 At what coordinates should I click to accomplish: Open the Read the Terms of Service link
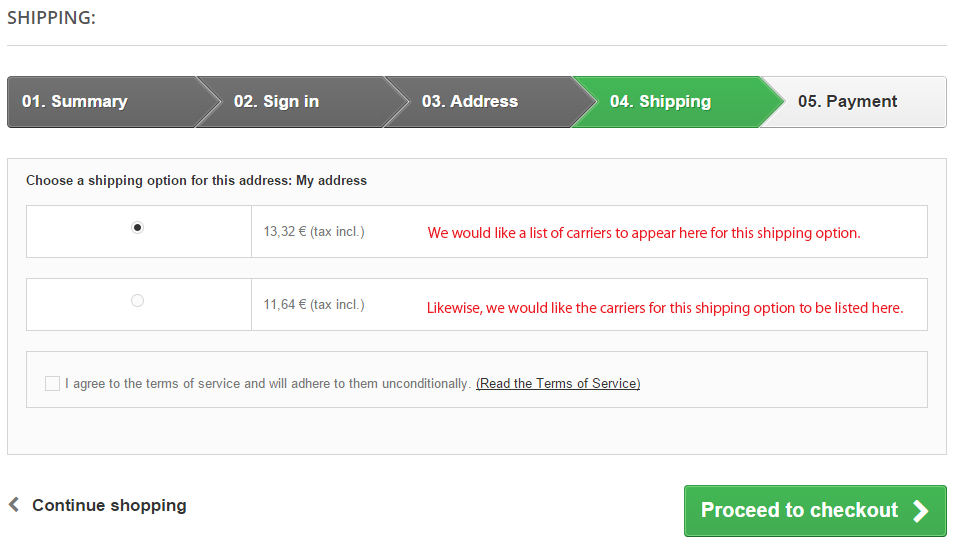(558, 383)
